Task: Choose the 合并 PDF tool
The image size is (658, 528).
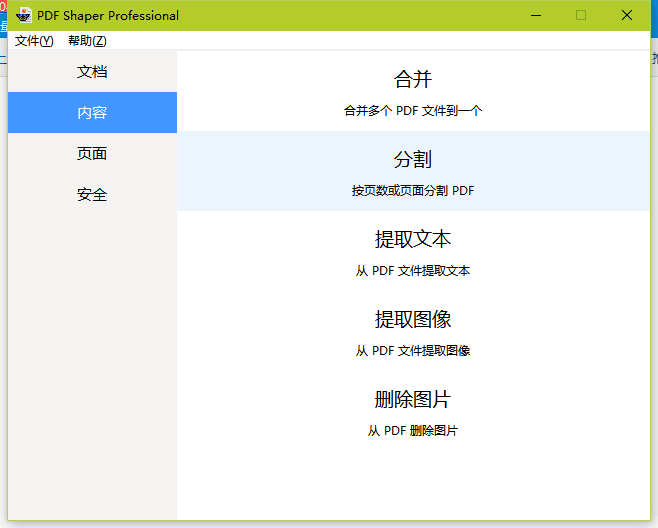Action: pyautogui.click(x=413, y=91)
